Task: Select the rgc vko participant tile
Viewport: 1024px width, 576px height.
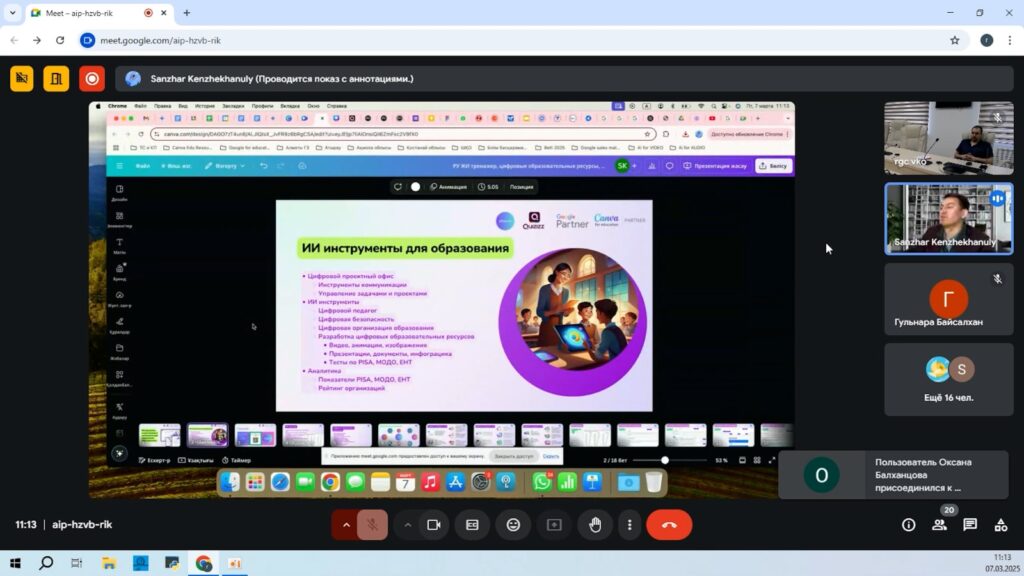Action: coord(949,138)
